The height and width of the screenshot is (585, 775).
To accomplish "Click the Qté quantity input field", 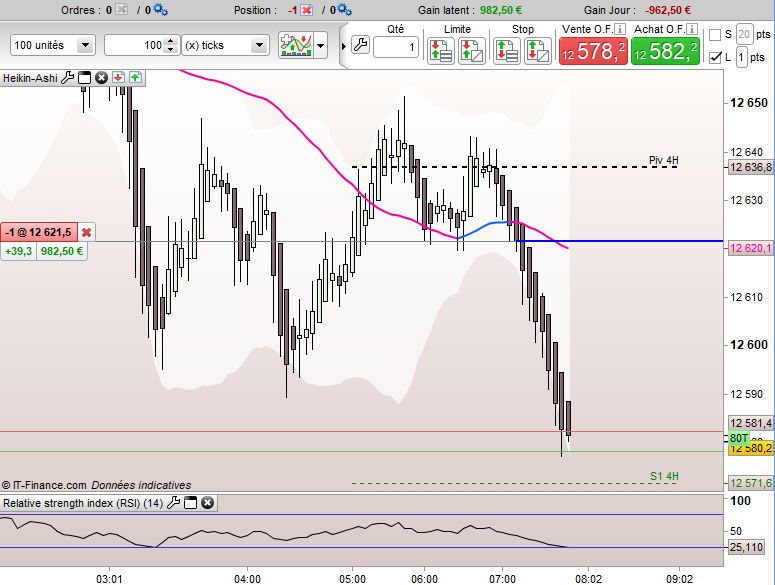I will pos(395,47).
